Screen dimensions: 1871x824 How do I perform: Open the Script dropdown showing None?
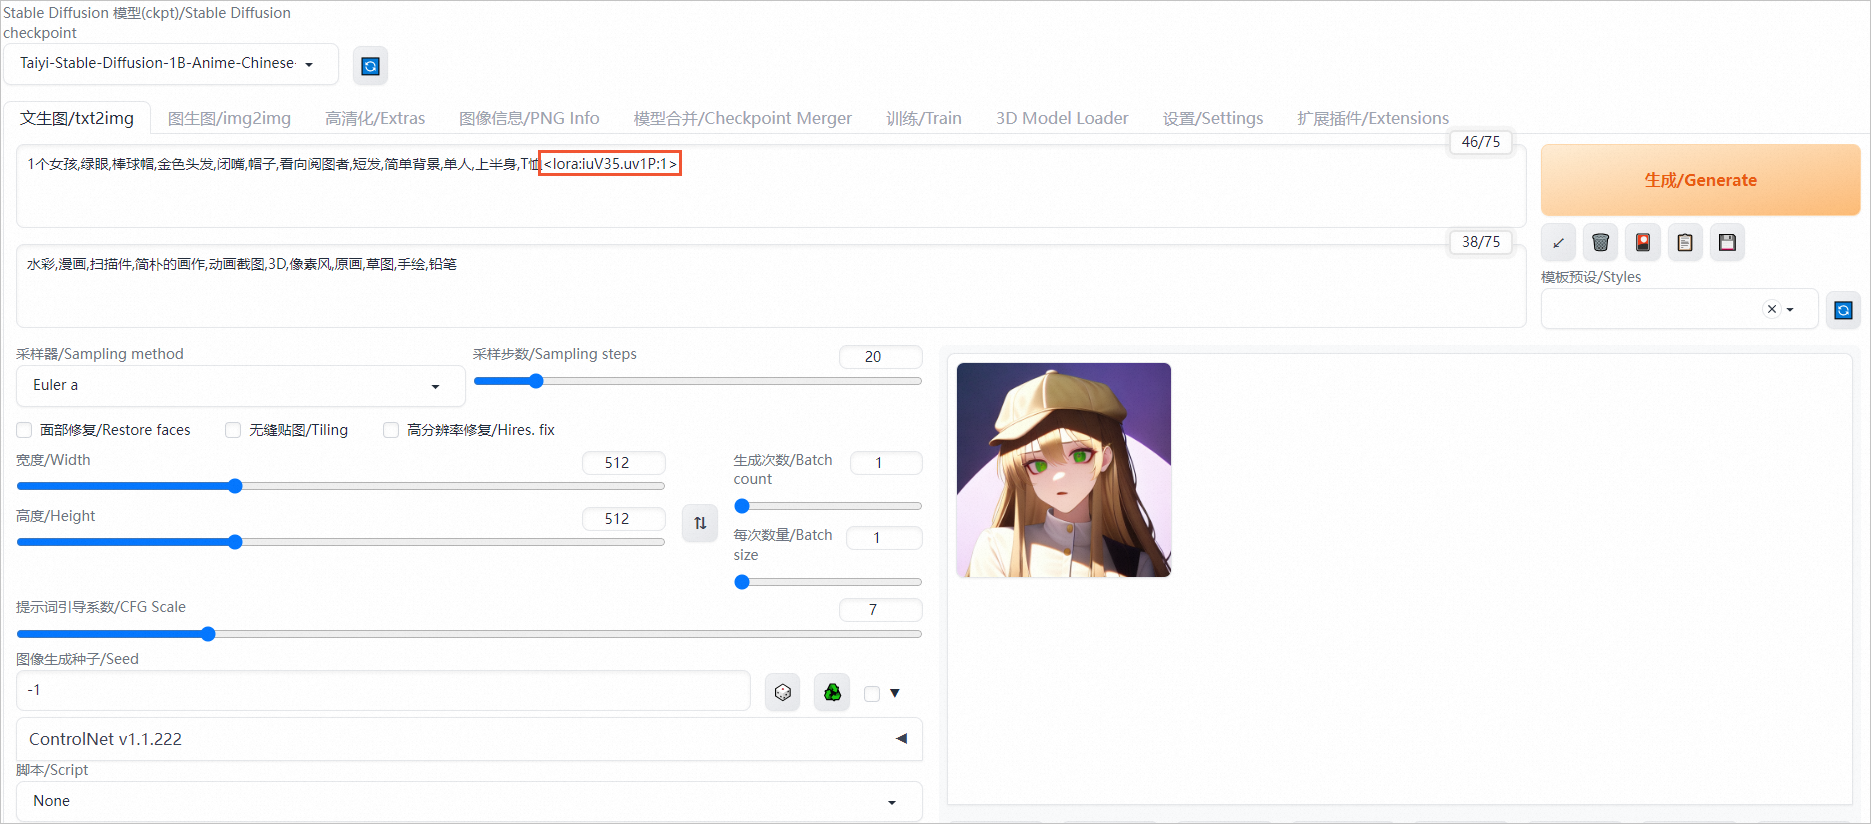(469, 801)
